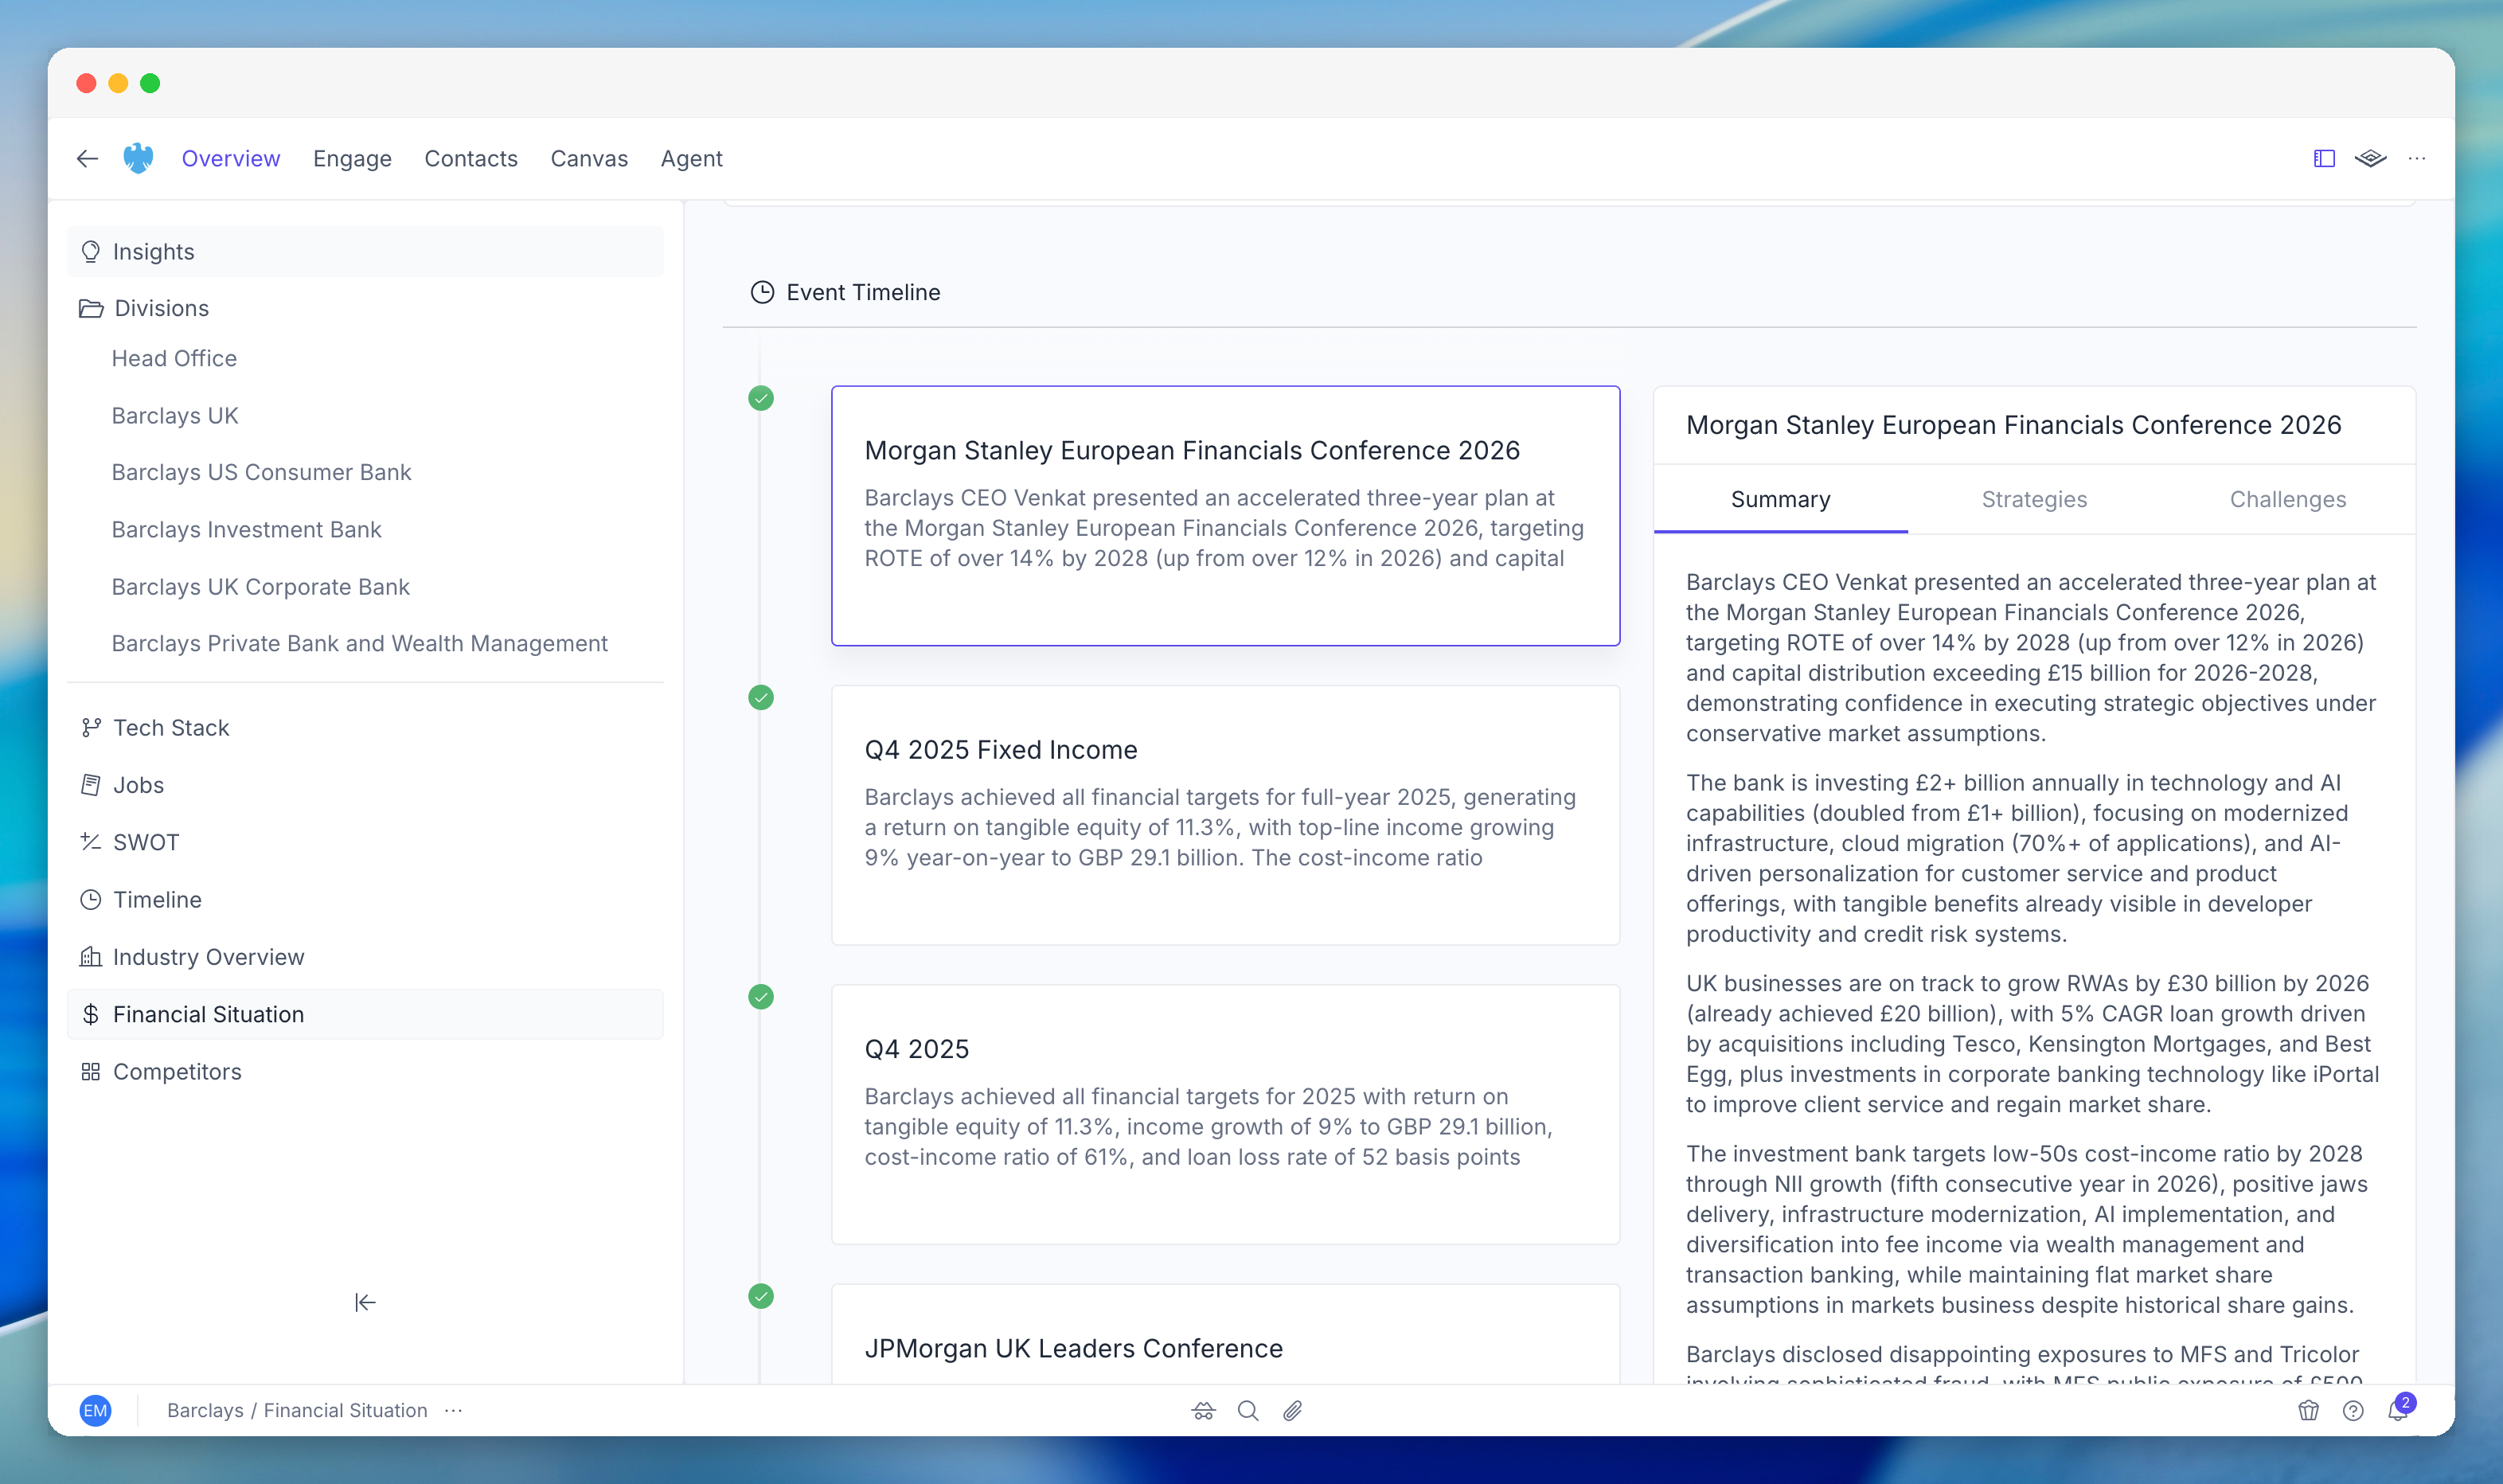2503x1484 pixels.
Task: Click the 'Barclays / Financial Situation' breadcrumb
Action: tap(297, 1410)
